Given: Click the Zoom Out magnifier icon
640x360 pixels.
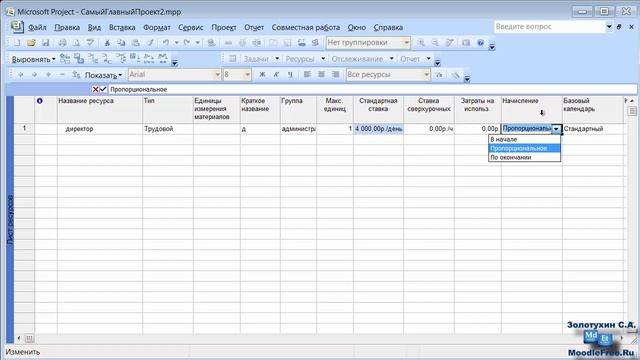Looking at the screenshot, I should coord(435,42).
